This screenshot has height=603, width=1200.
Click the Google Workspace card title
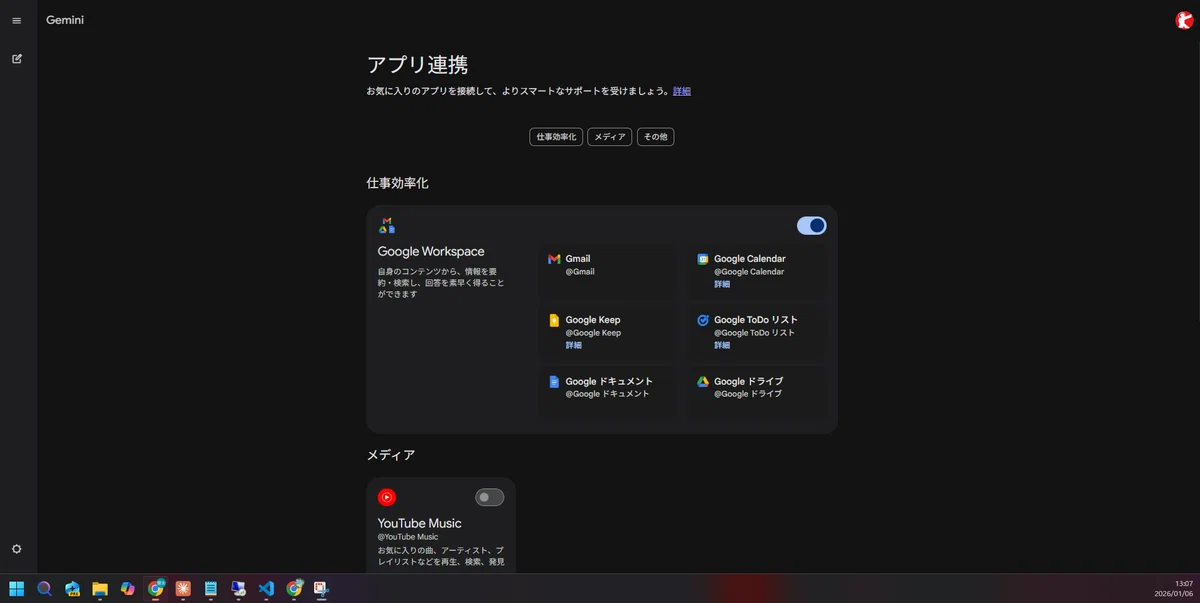431,252
